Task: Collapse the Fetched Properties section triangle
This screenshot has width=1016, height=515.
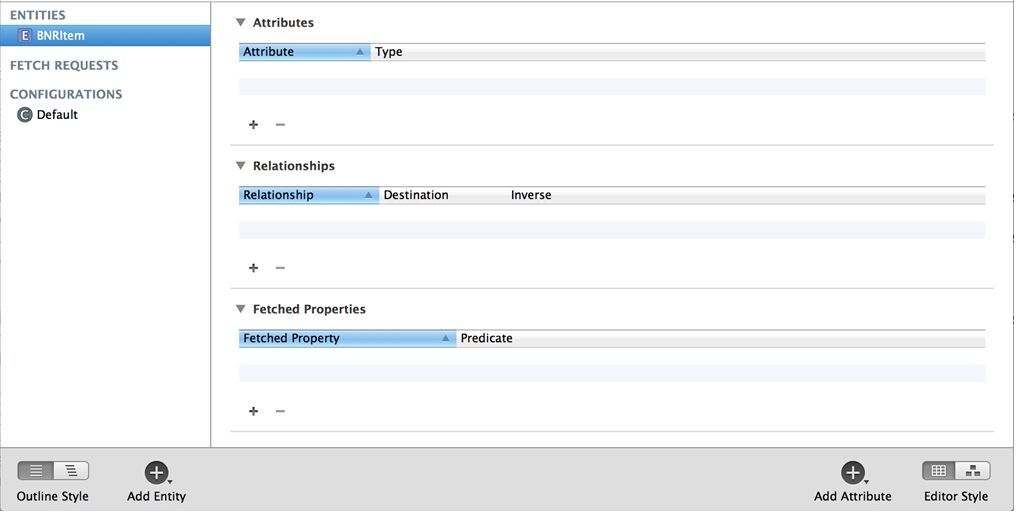Action: [240, 309]
